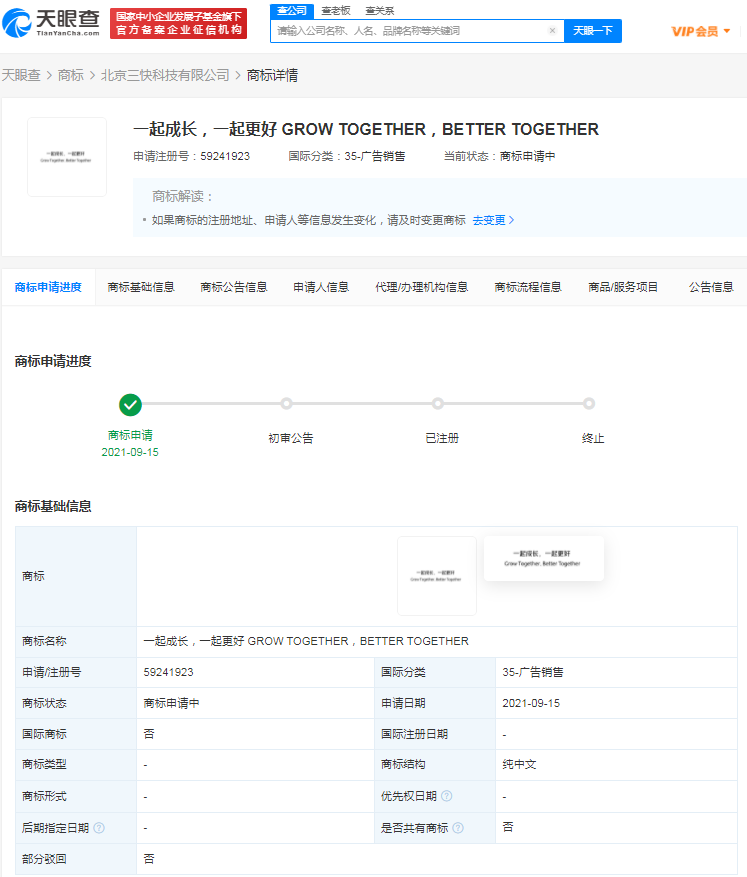This screenshot has width=747, height=877.
Task: Select the 查老板 search tab
Action: click(x=336, y=11)
